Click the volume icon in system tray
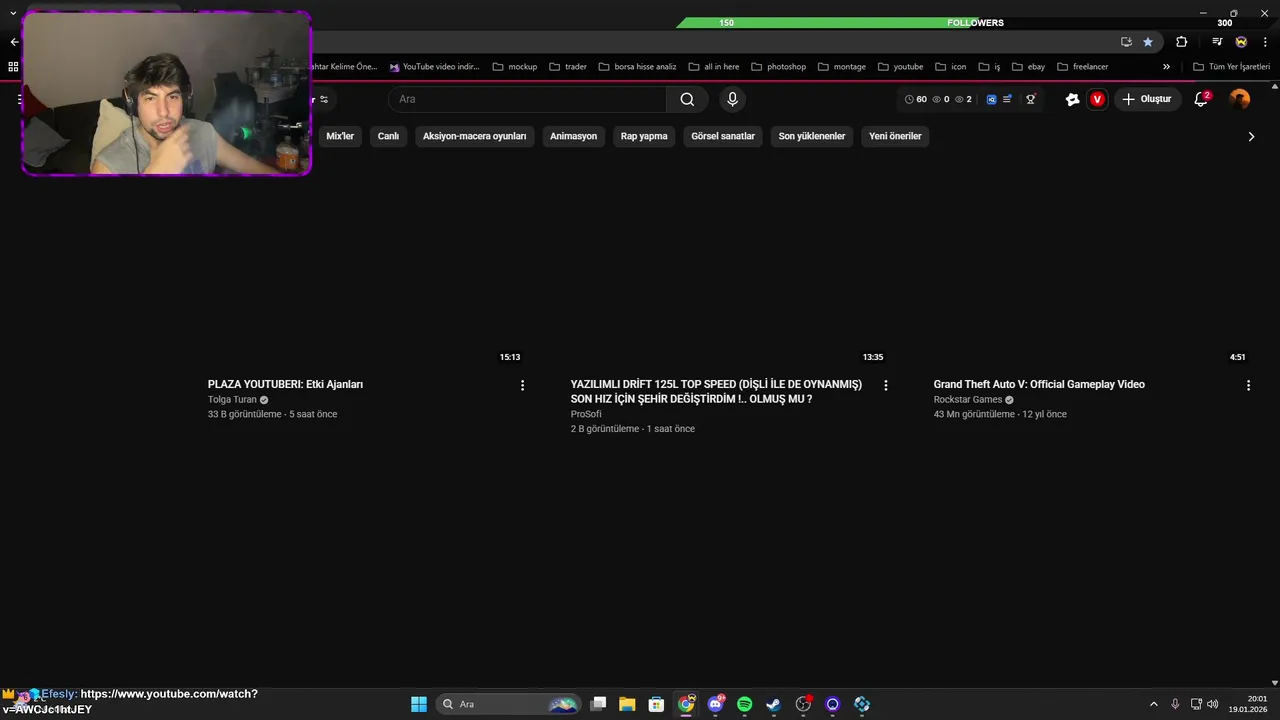The width and height of the screenshot is (1280, 720). [x=1213, y=704]
